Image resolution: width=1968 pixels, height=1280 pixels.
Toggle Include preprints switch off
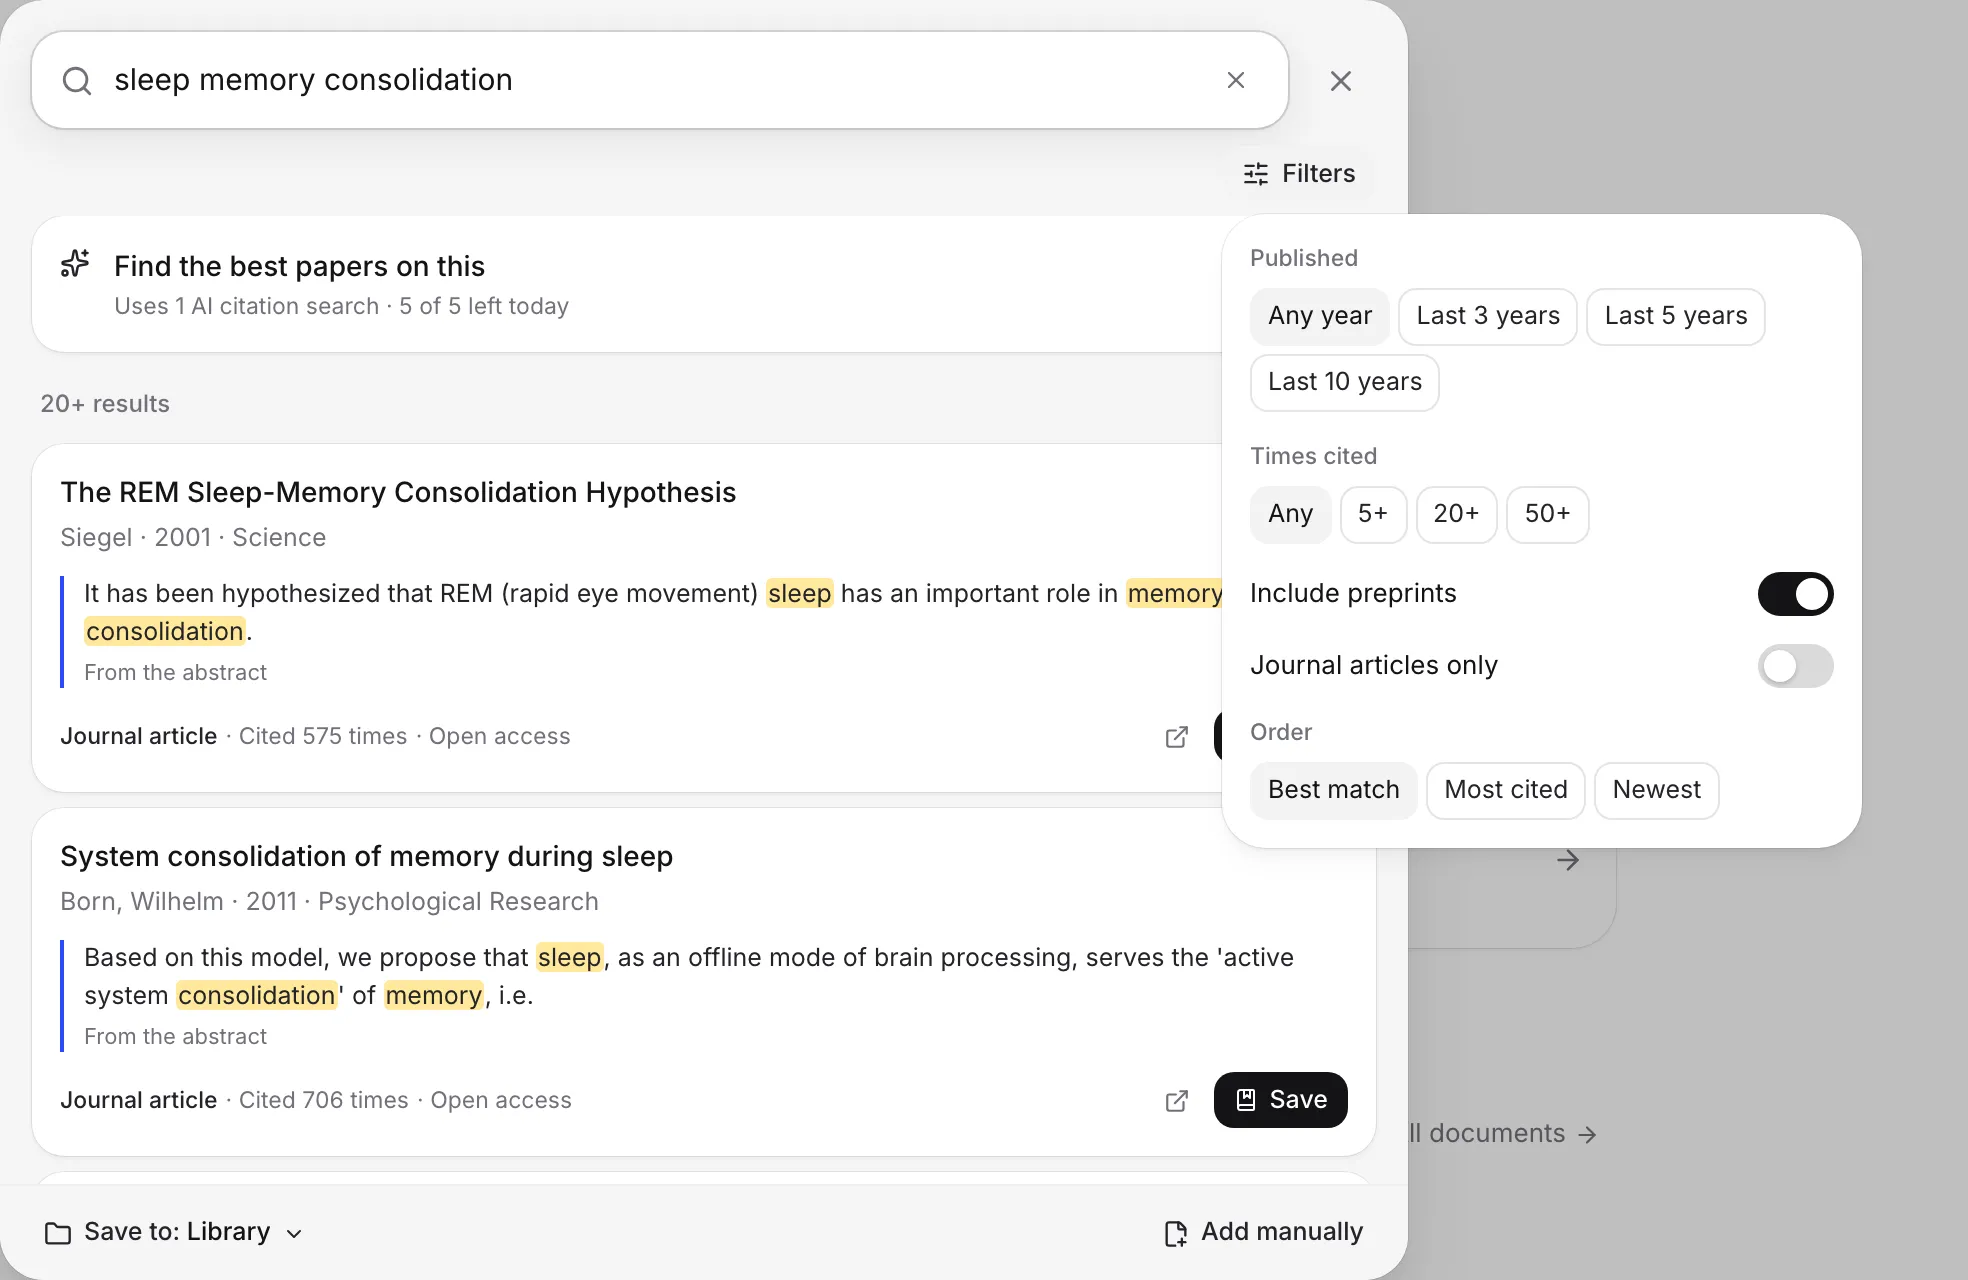pos(1796,594)
